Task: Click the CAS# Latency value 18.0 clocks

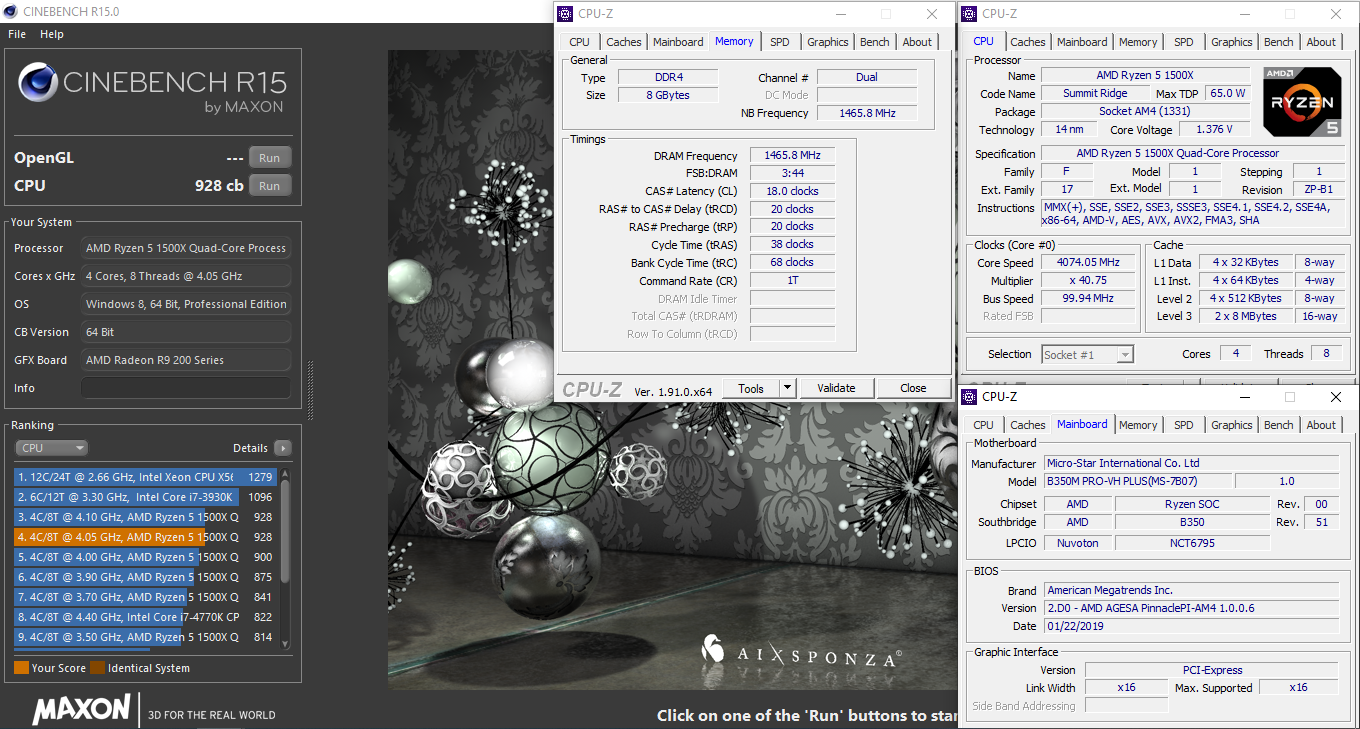Action: (792, 191)
